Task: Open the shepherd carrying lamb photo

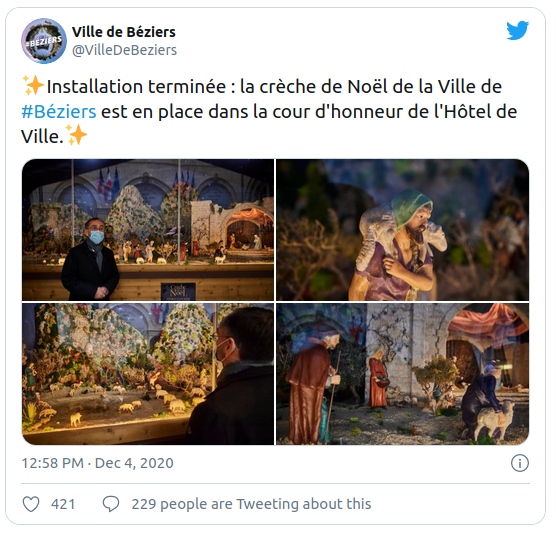Action: pyautogui.click(x=402, y=230)
